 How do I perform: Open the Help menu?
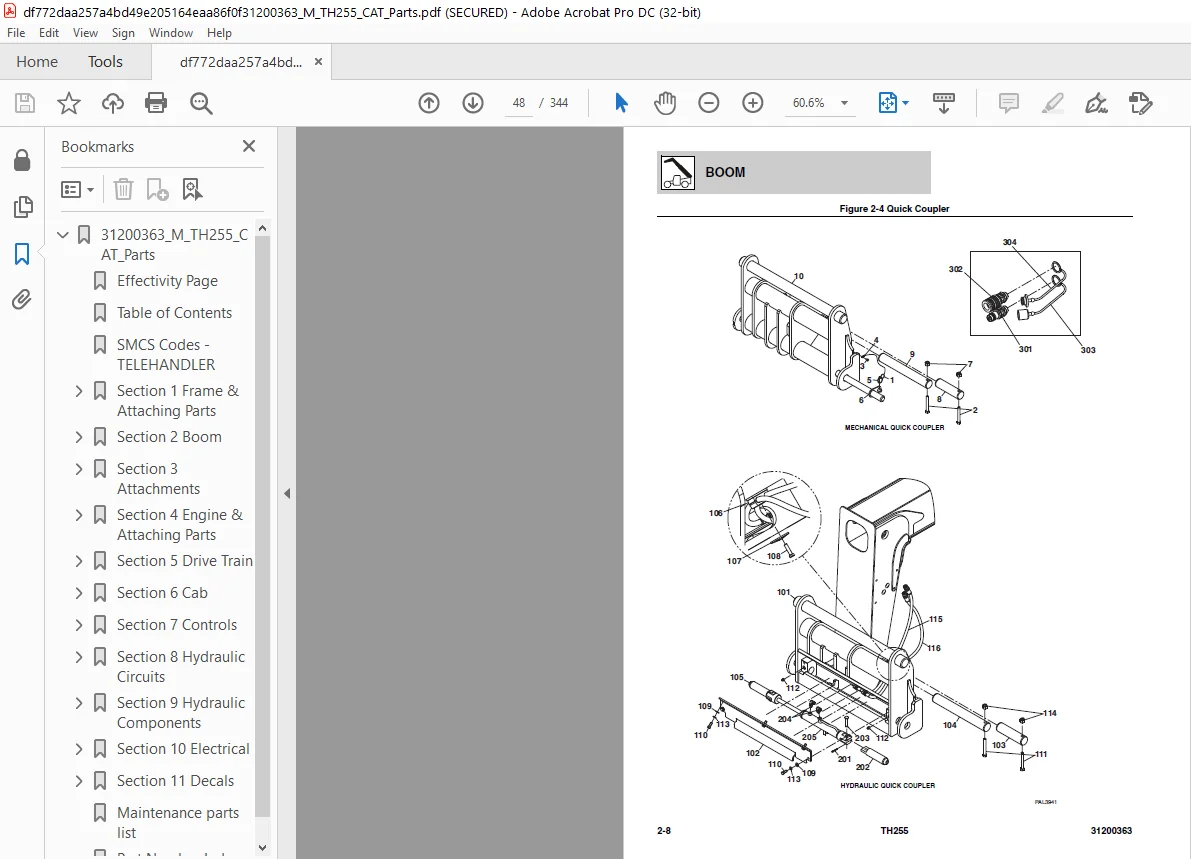click(220, 33)
